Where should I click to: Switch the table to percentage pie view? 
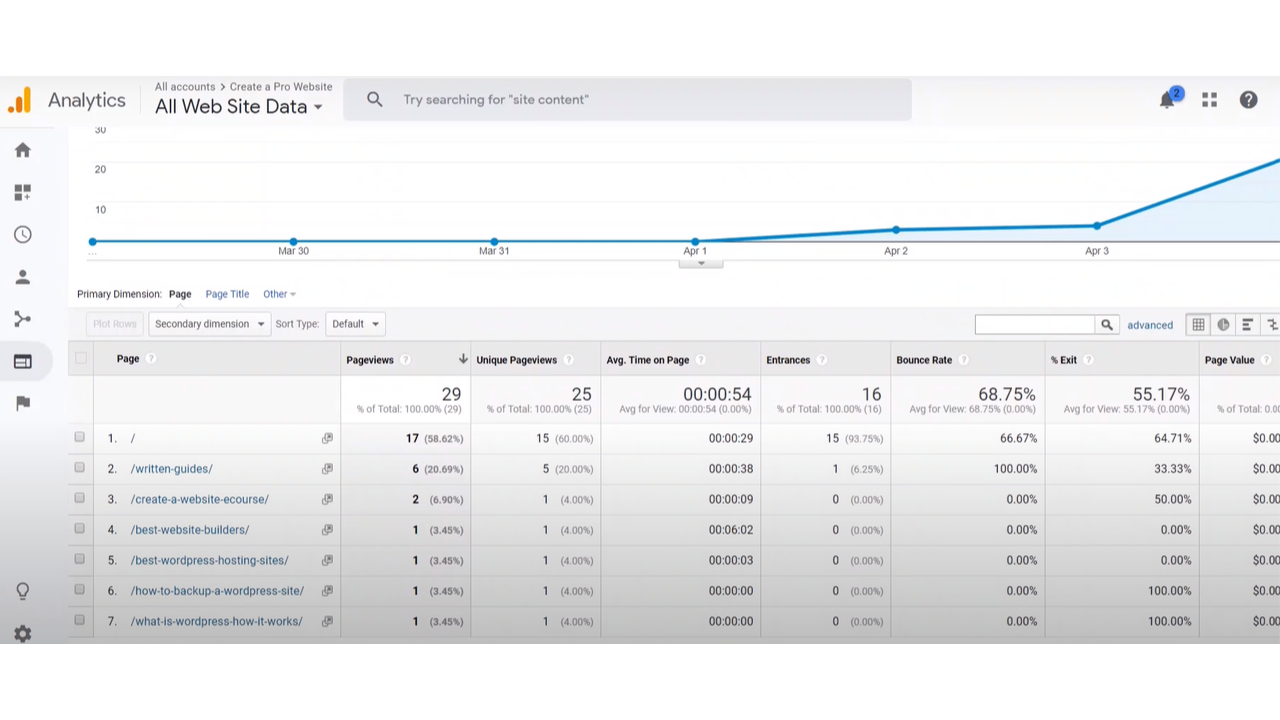coord(1223,324)
